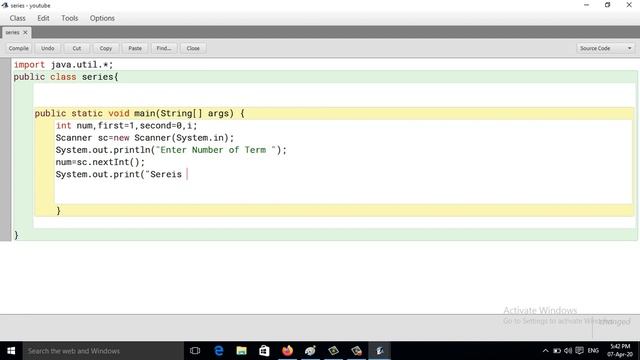640x360 pixels.
Task: Close the series tab with its X
Action: (25, 32)
